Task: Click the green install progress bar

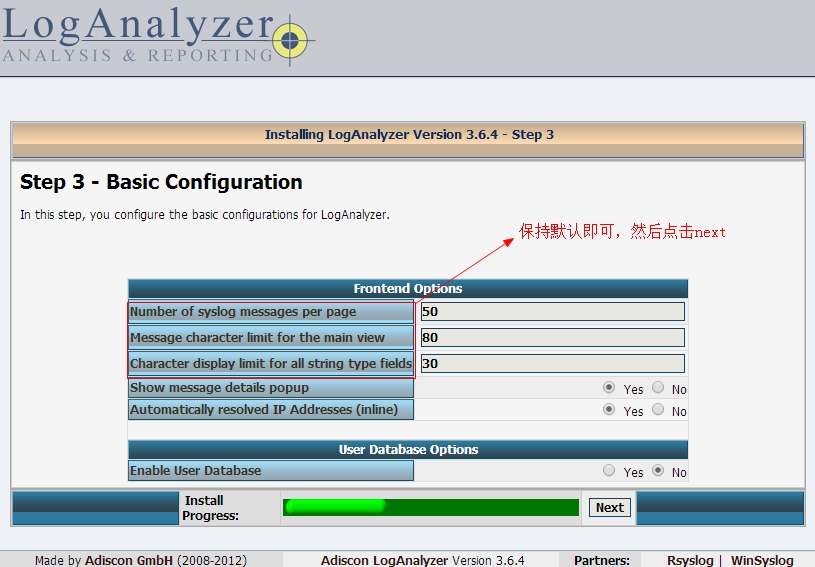Action: click(430, 507)
